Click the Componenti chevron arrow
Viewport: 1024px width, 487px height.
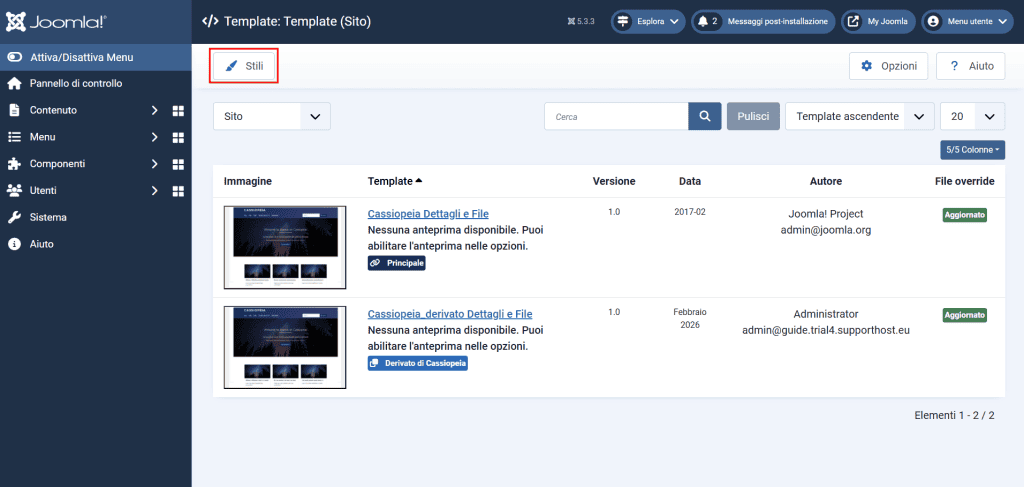[x=155, y=164]
